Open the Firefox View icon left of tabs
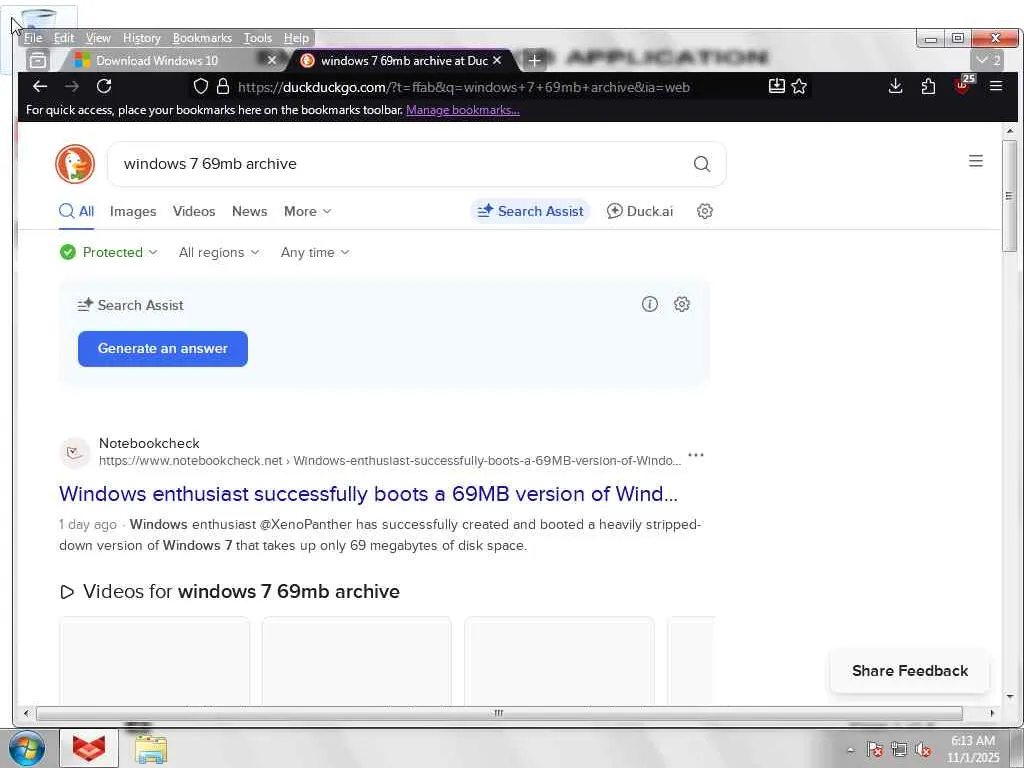The width and height of the screenshot is (1024, 768). [x=38, y=60]
